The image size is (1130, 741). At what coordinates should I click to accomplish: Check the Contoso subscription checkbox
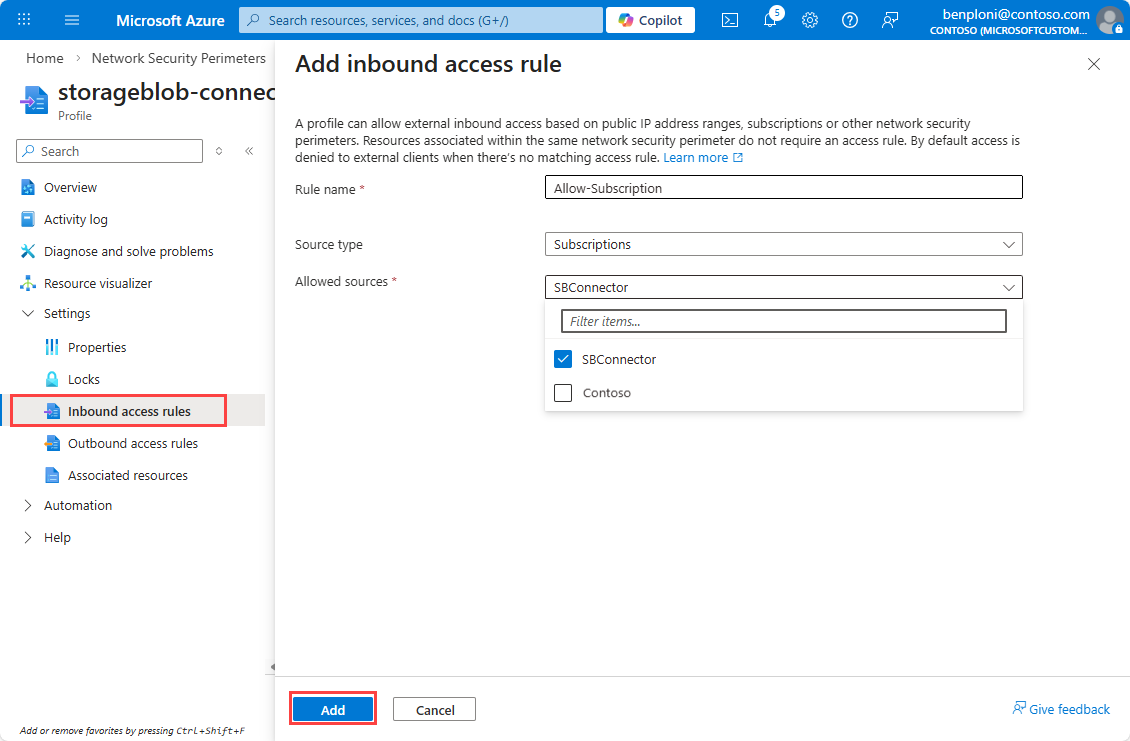point(563,393)
